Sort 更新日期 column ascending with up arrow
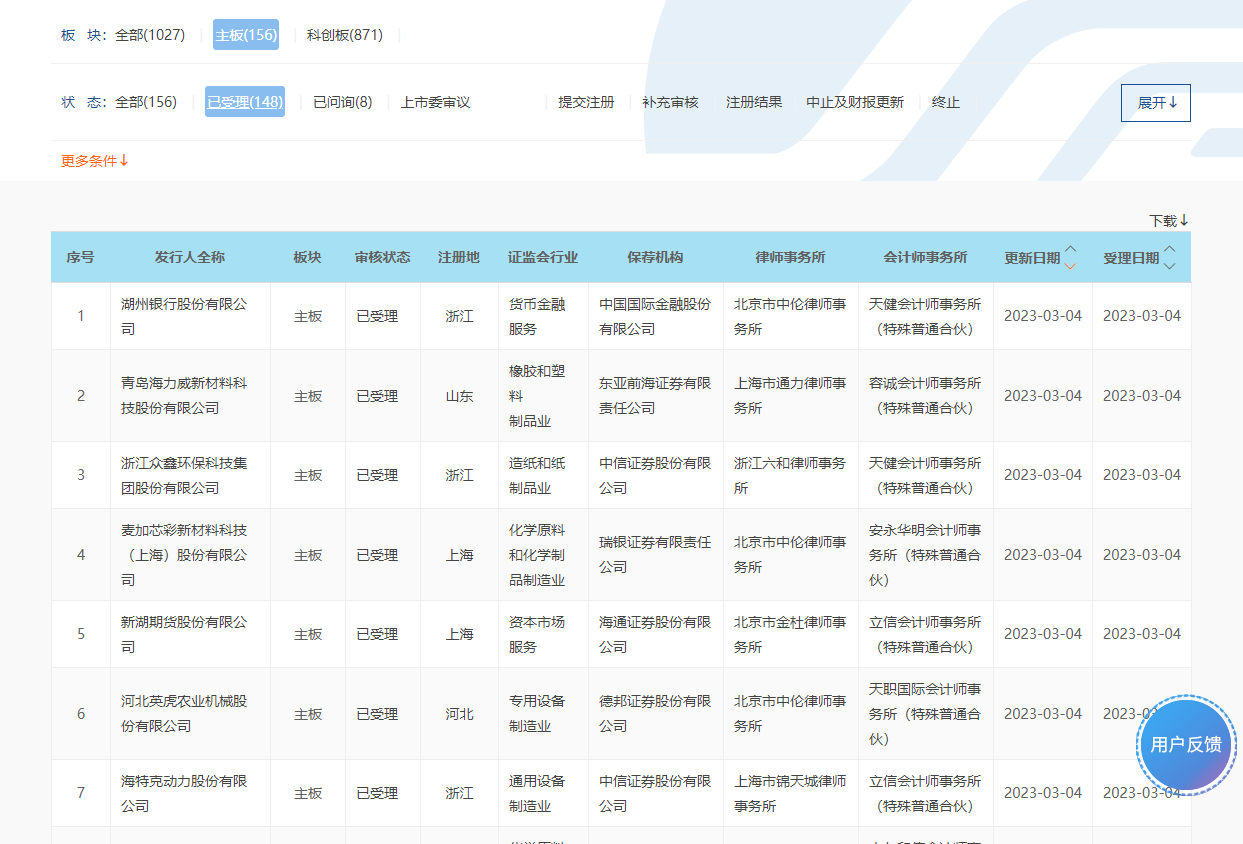 (1070, 249)
